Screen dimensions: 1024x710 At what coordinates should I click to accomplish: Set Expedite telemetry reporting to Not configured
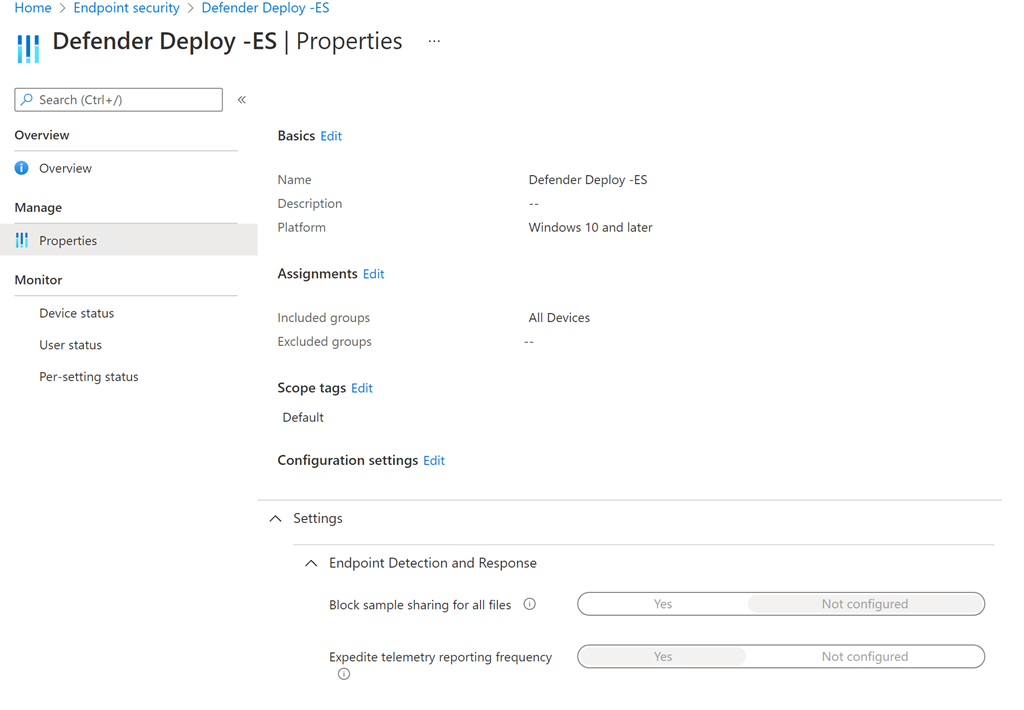[864, 657]
